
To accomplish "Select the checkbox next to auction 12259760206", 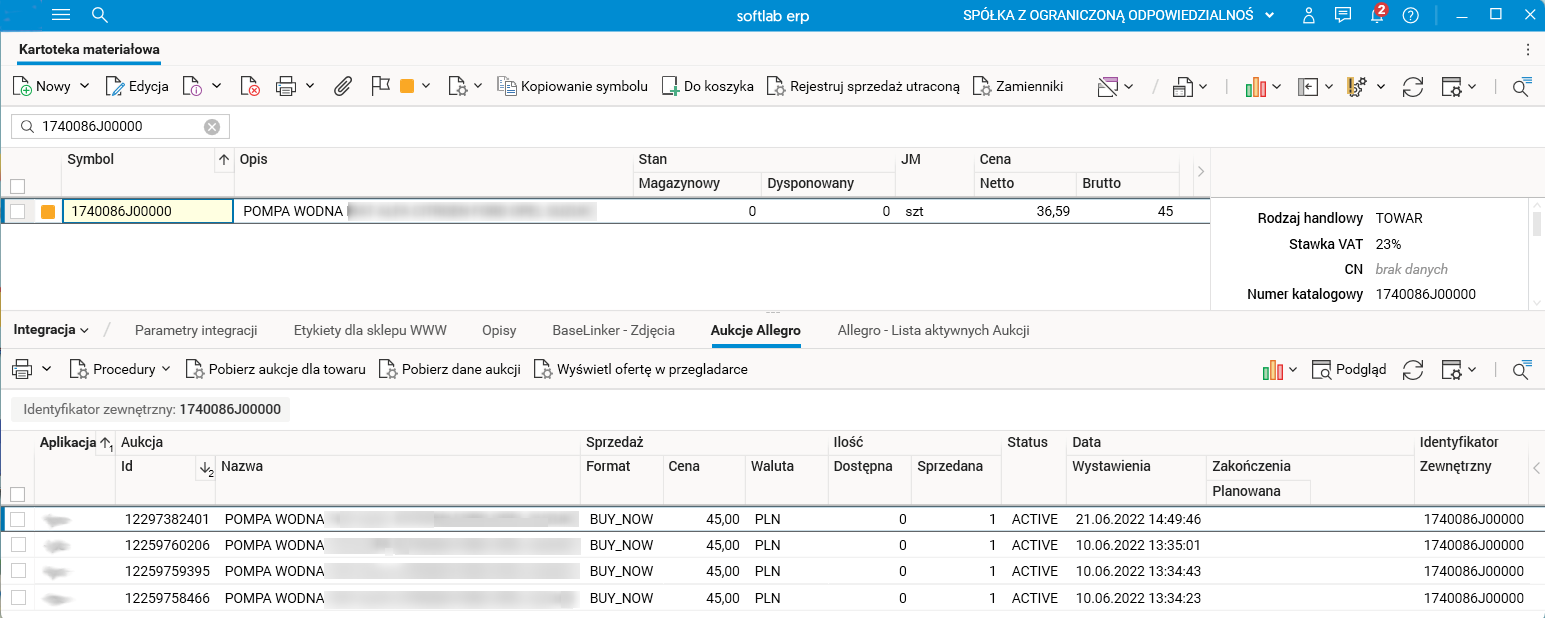I will pos(17,545).
